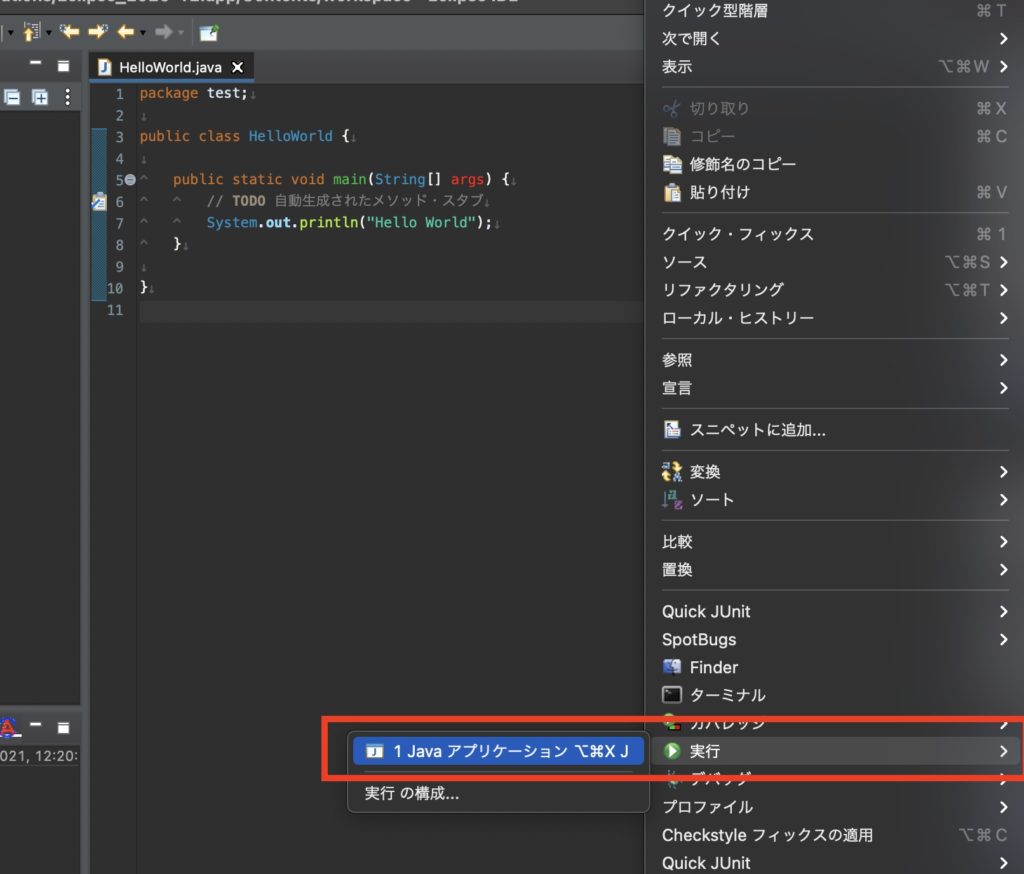Expand the SpotBugs submenu

[834, 639]
